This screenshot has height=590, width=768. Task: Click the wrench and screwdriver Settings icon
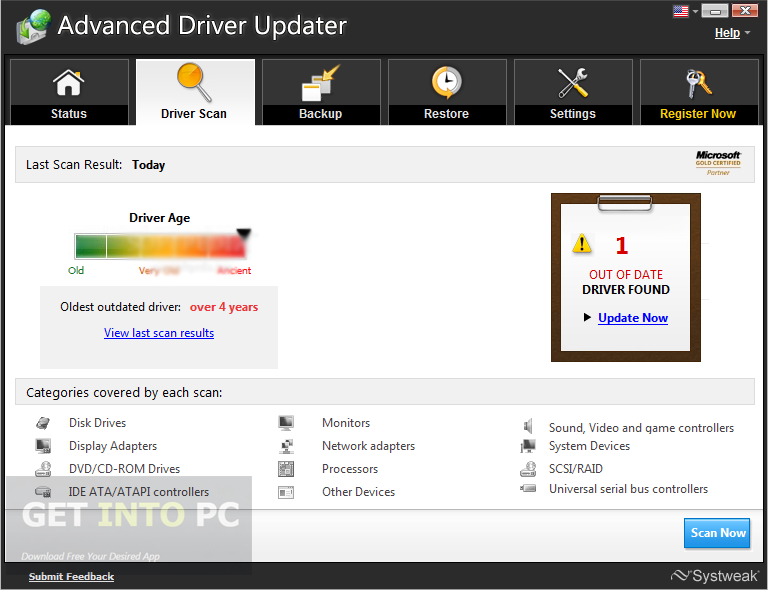point(573,82)
